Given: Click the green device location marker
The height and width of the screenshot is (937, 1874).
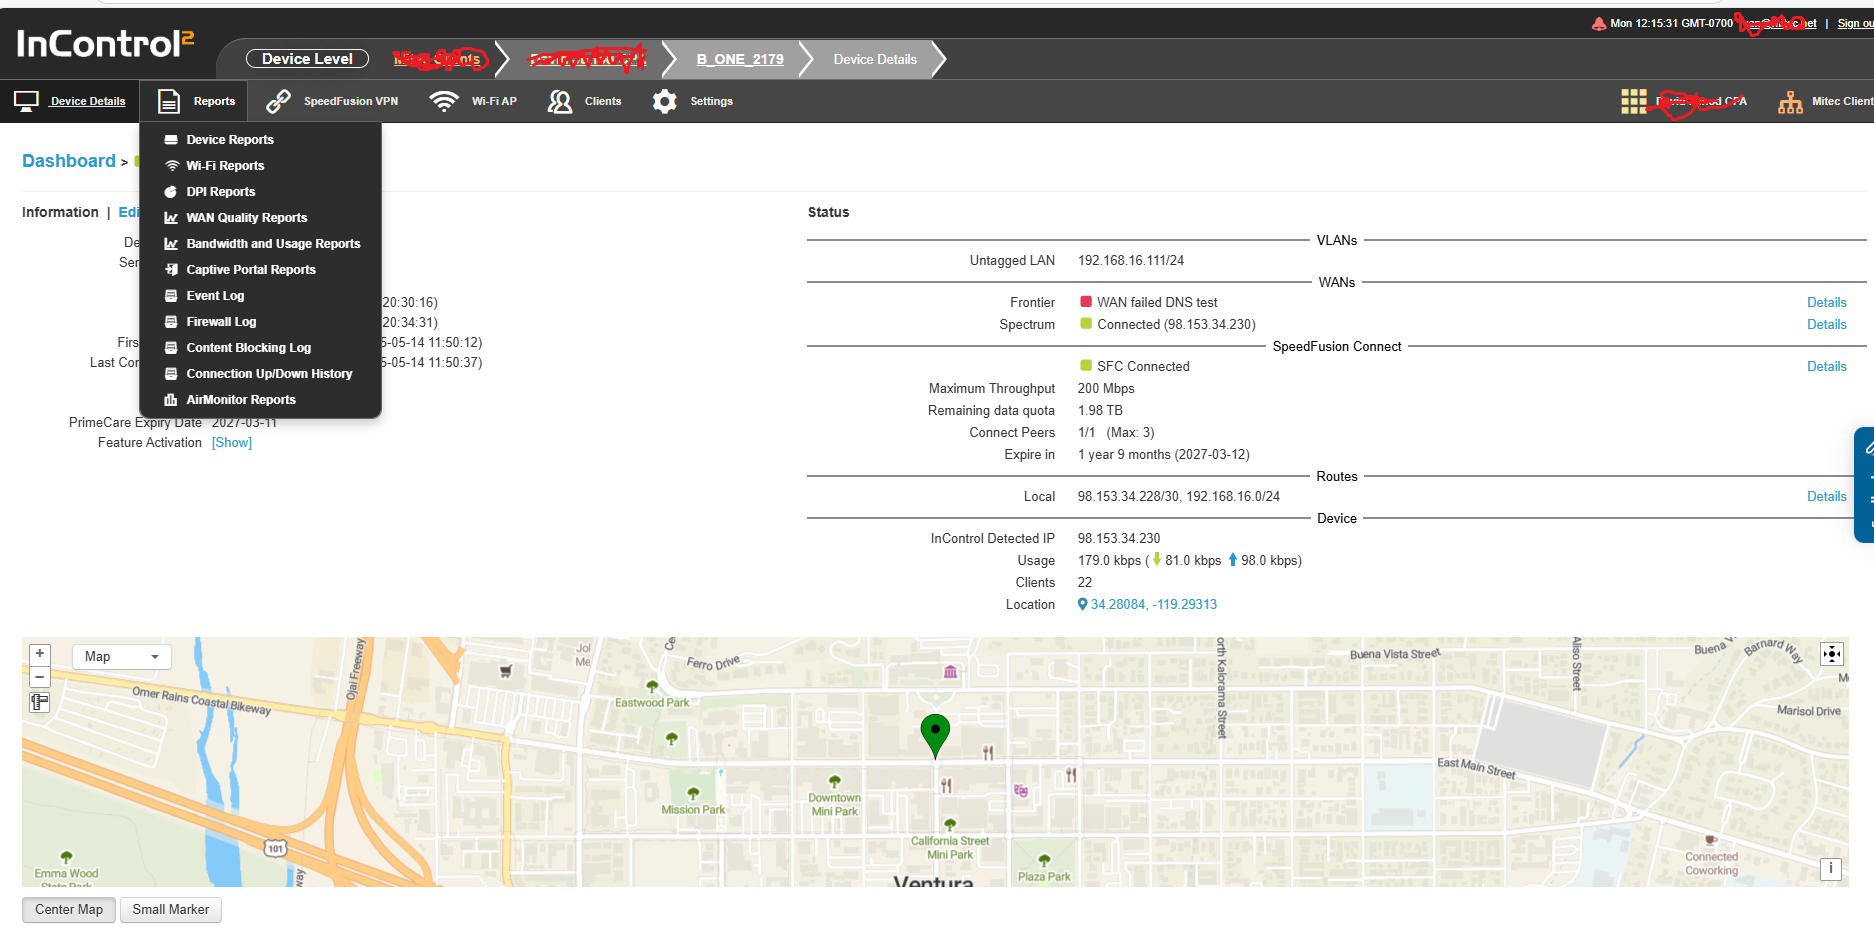Looking at the screenshot, I should point(935,733).
